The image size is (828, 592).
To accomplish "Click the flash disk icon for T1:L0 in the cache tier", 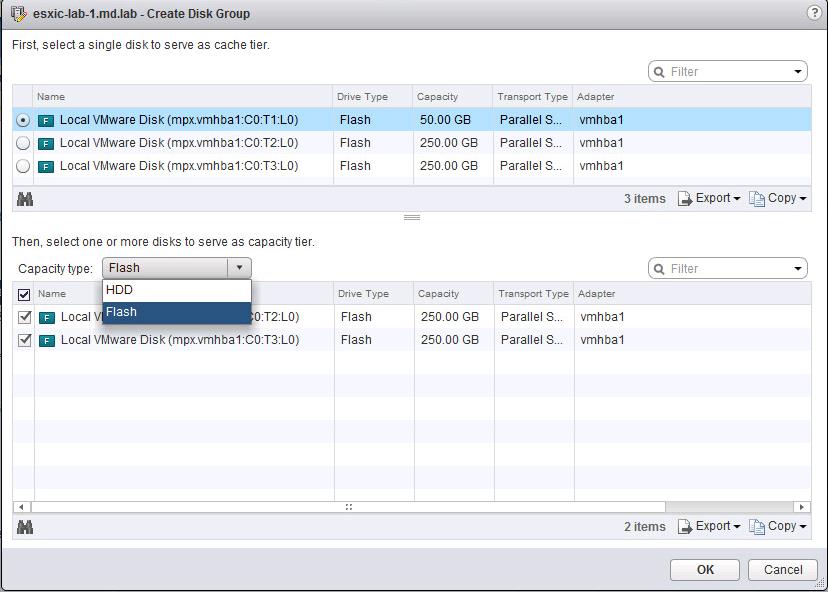I will pos(46,120).
